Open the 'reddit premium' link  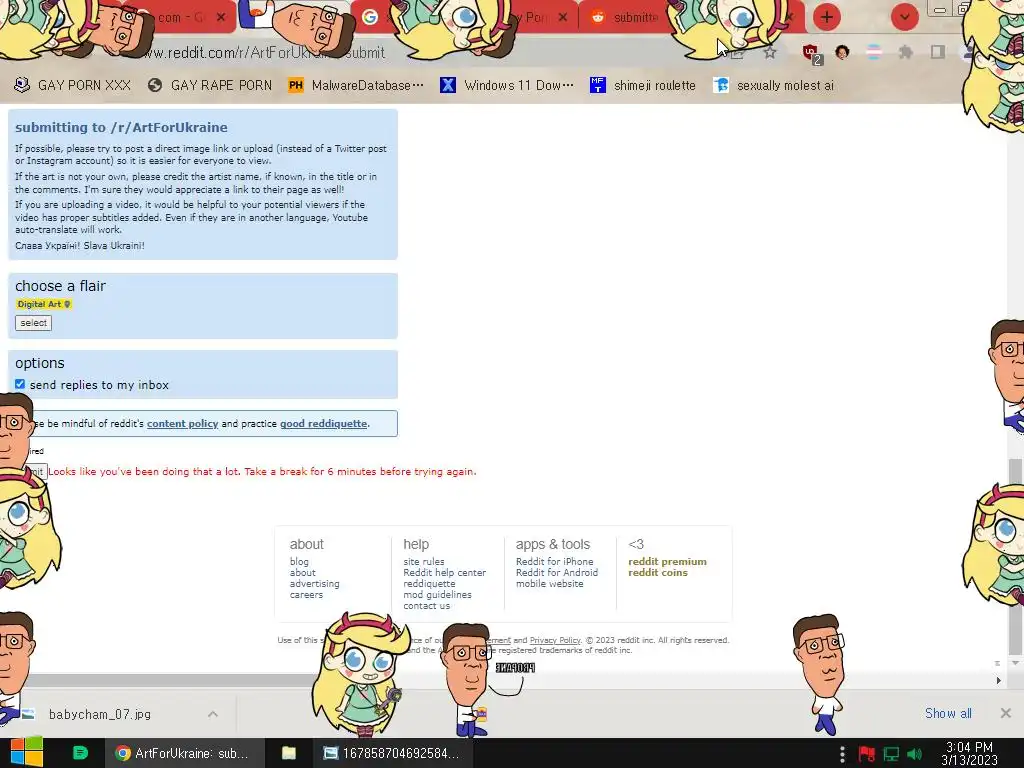[667, 562]
